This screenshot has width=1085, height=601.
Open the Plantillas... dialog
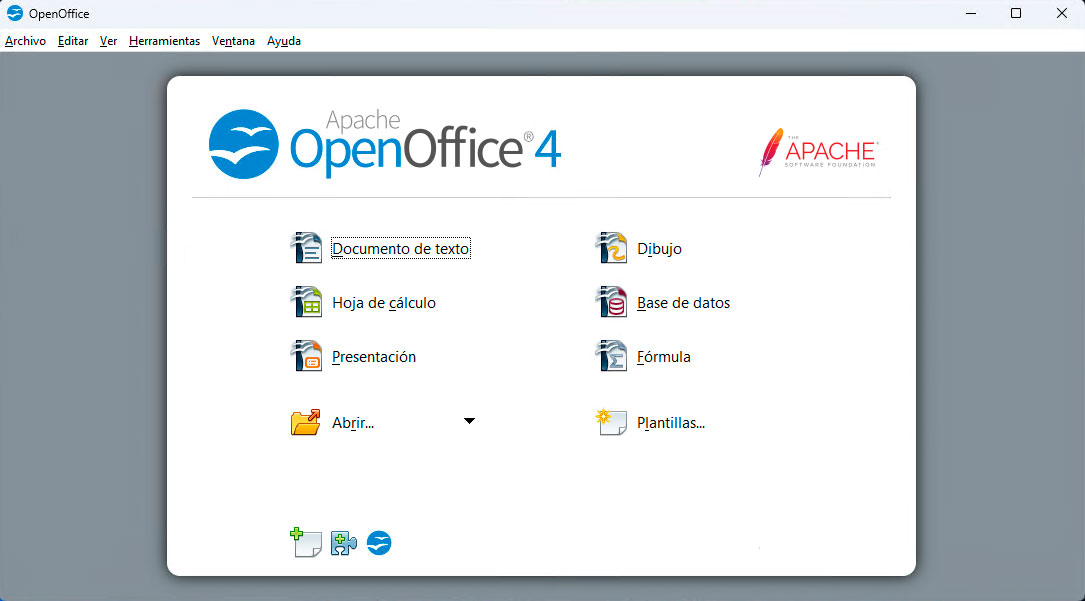671,423
